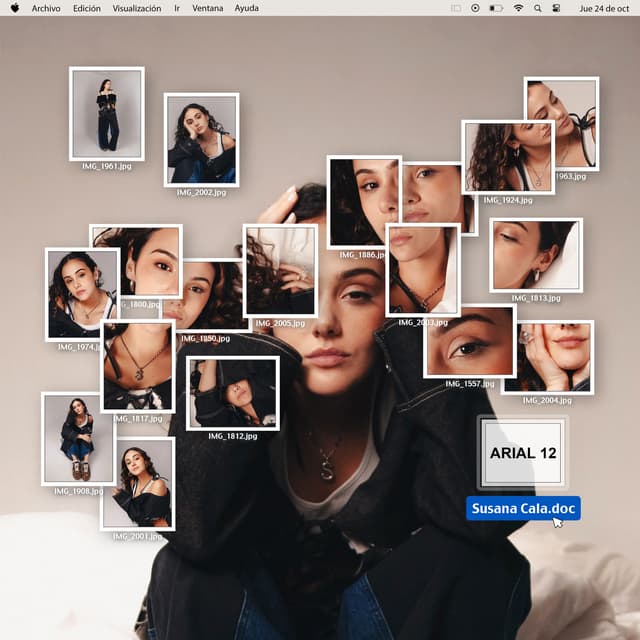Open the Ventana menu
Screen dimensions: 640x640
(208, 8)
